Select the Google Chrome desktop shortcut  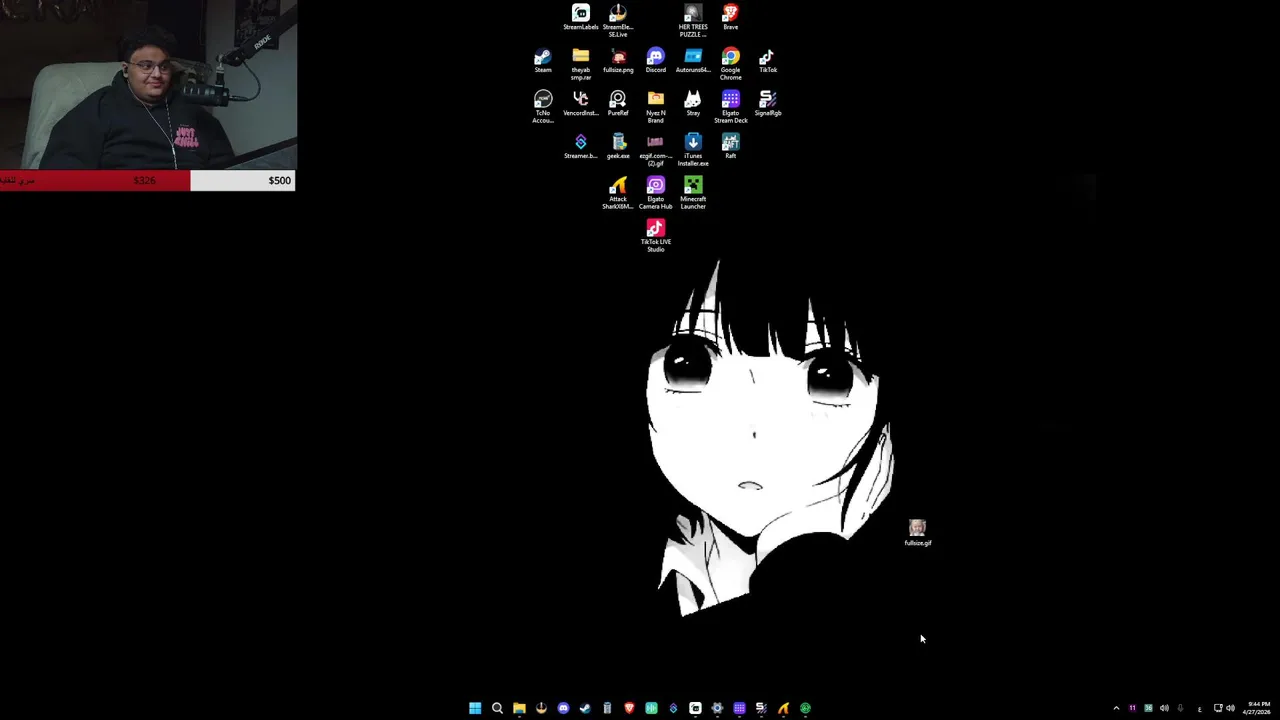[x=730, y=63]
